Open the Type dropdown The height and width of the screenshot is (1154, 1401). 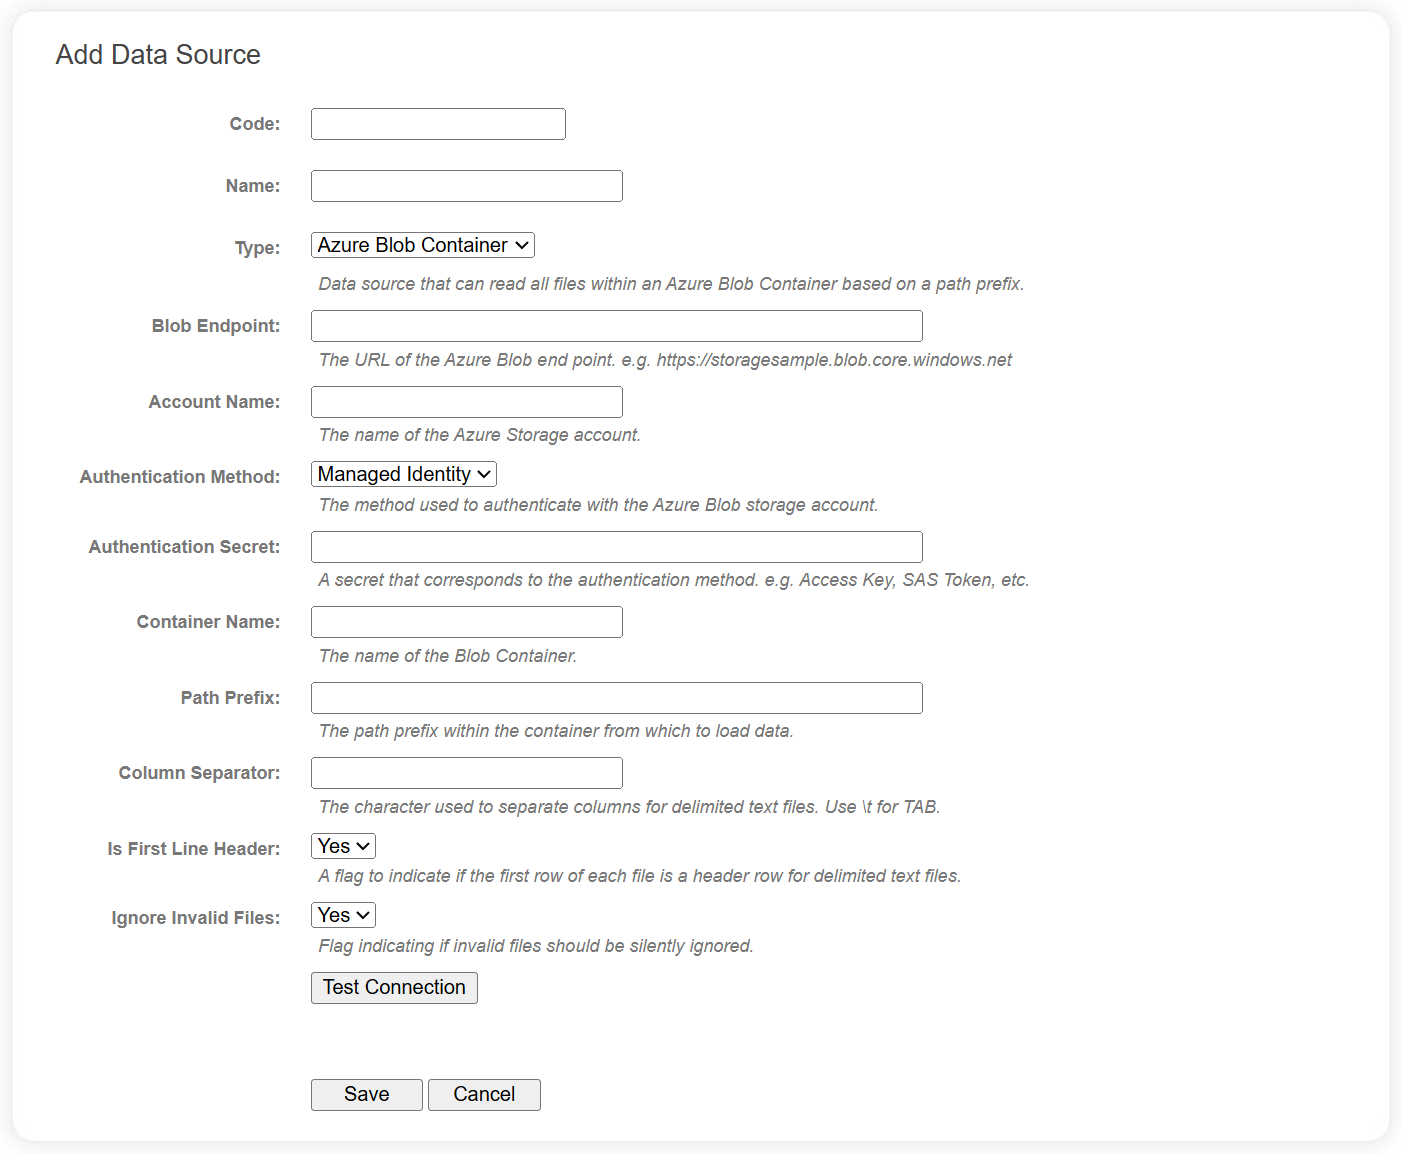point(421,245)
